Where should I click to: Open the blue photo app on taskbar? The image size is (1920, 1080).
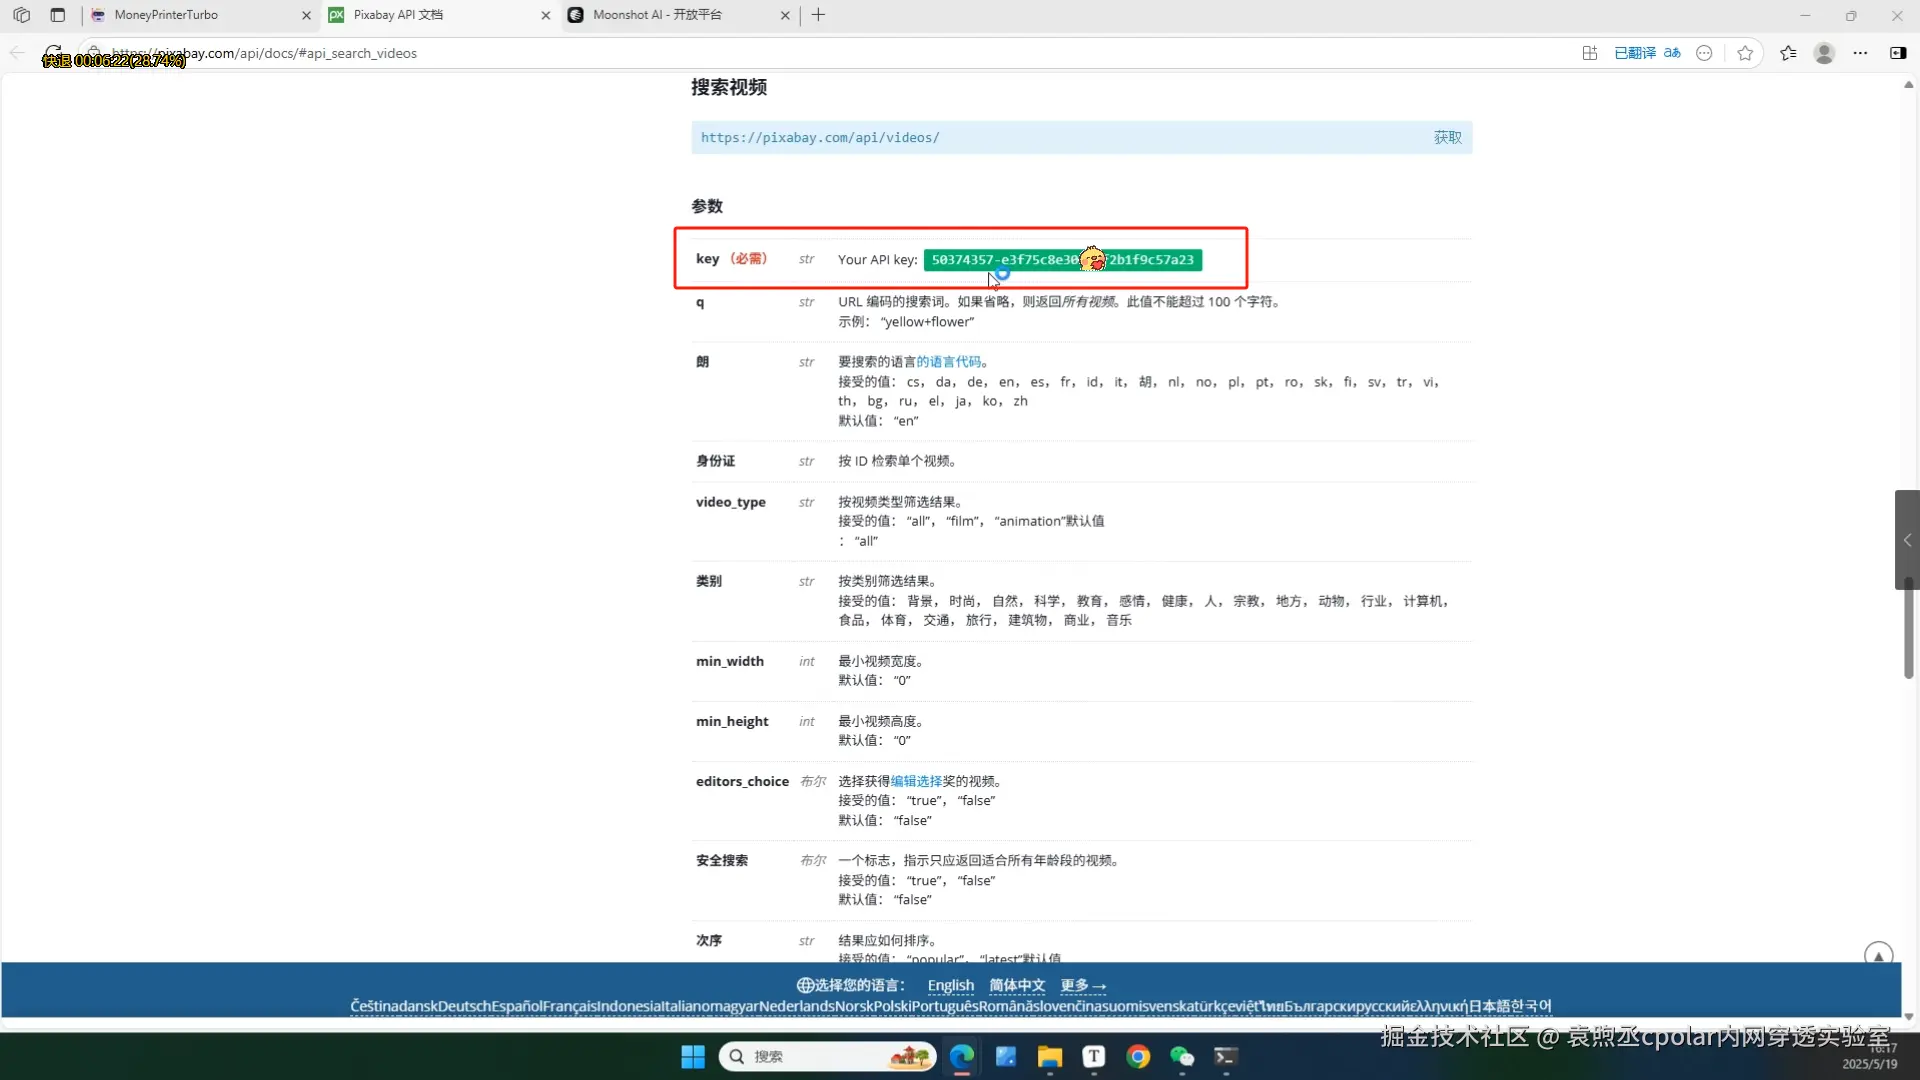[x=1006, y=1057]
